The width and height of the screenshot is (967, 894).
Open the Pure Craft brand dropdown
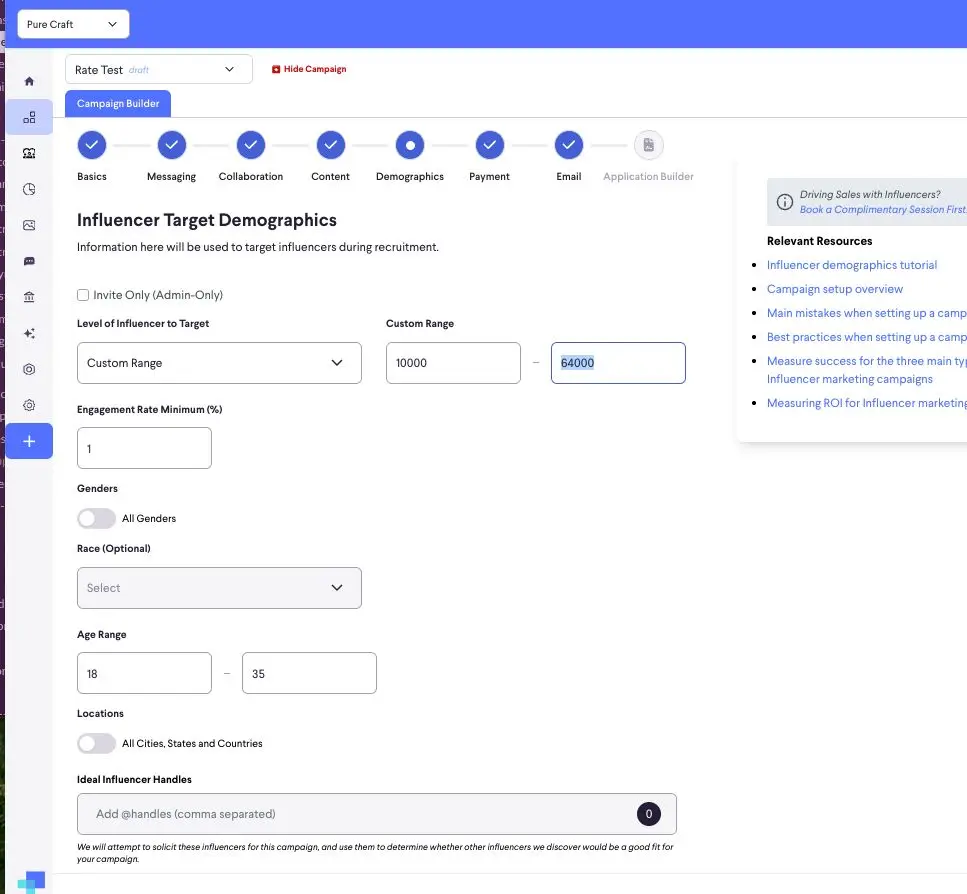(x=73, y=24)
